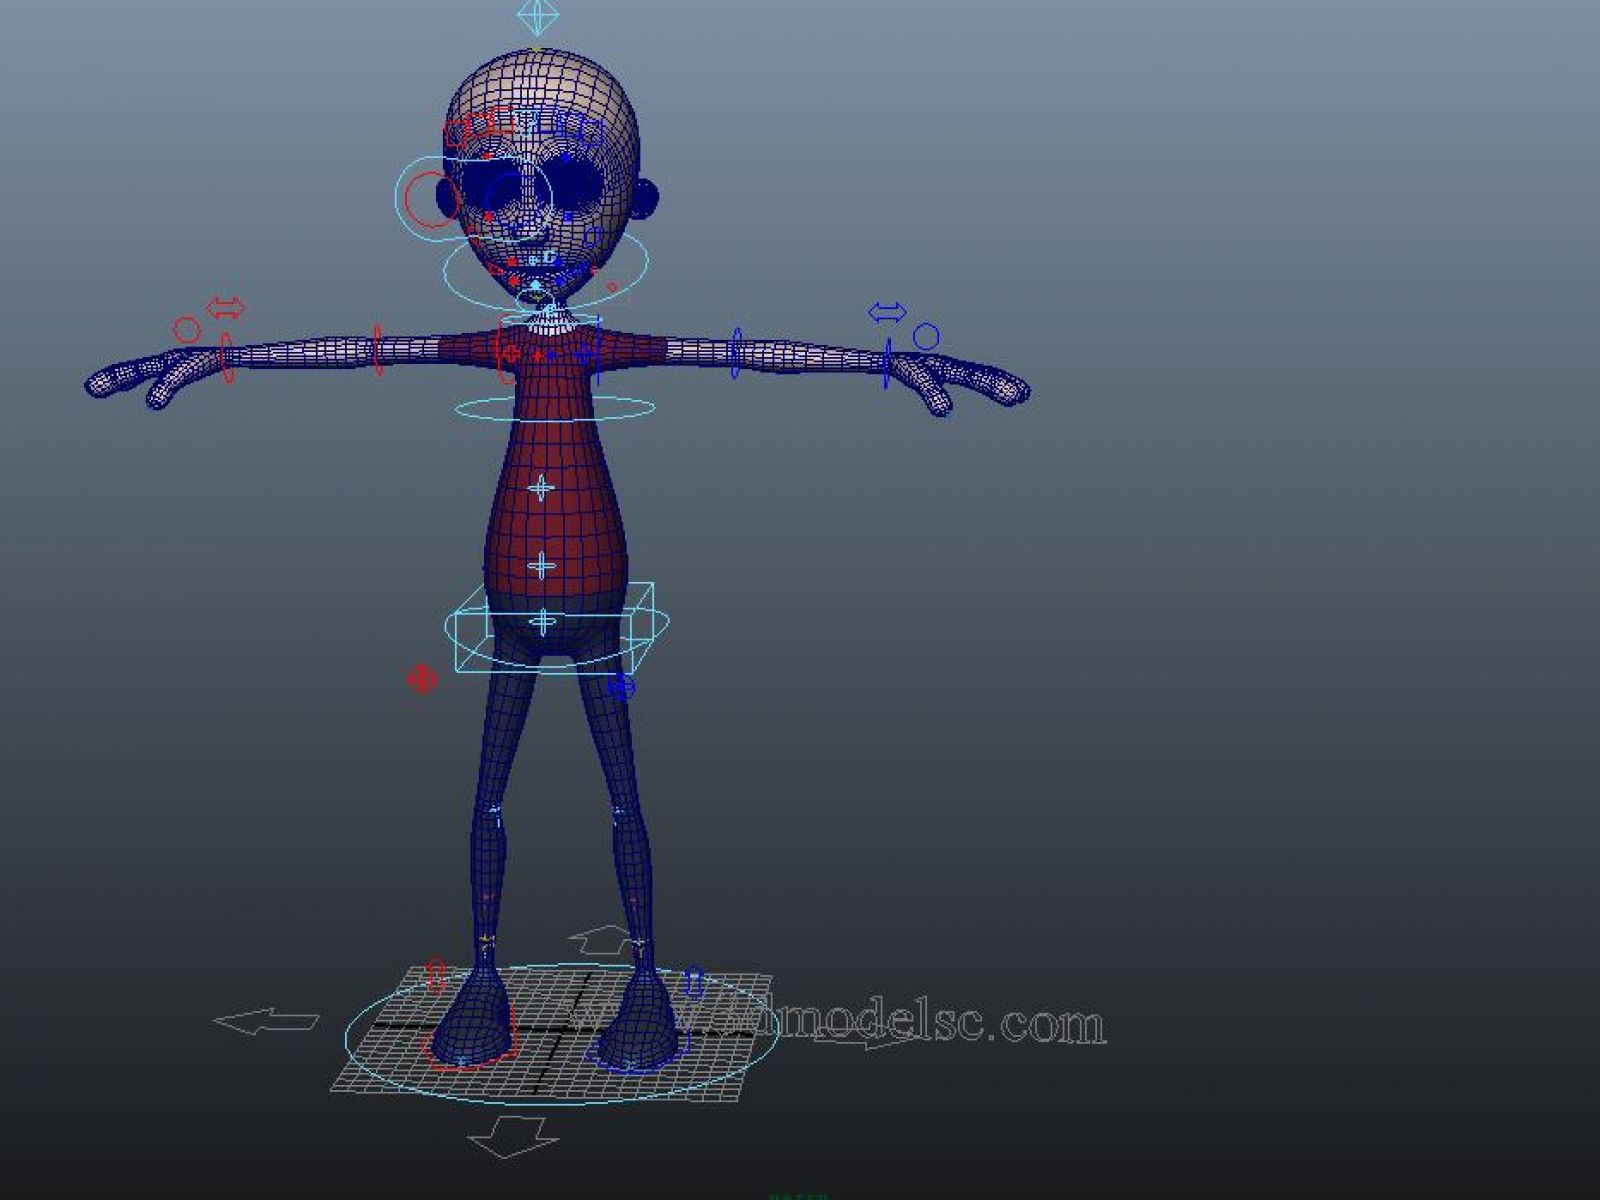Select the blue elbow ring control
The height and width of the screenshot is (1200, 1600).
(737, 352)
